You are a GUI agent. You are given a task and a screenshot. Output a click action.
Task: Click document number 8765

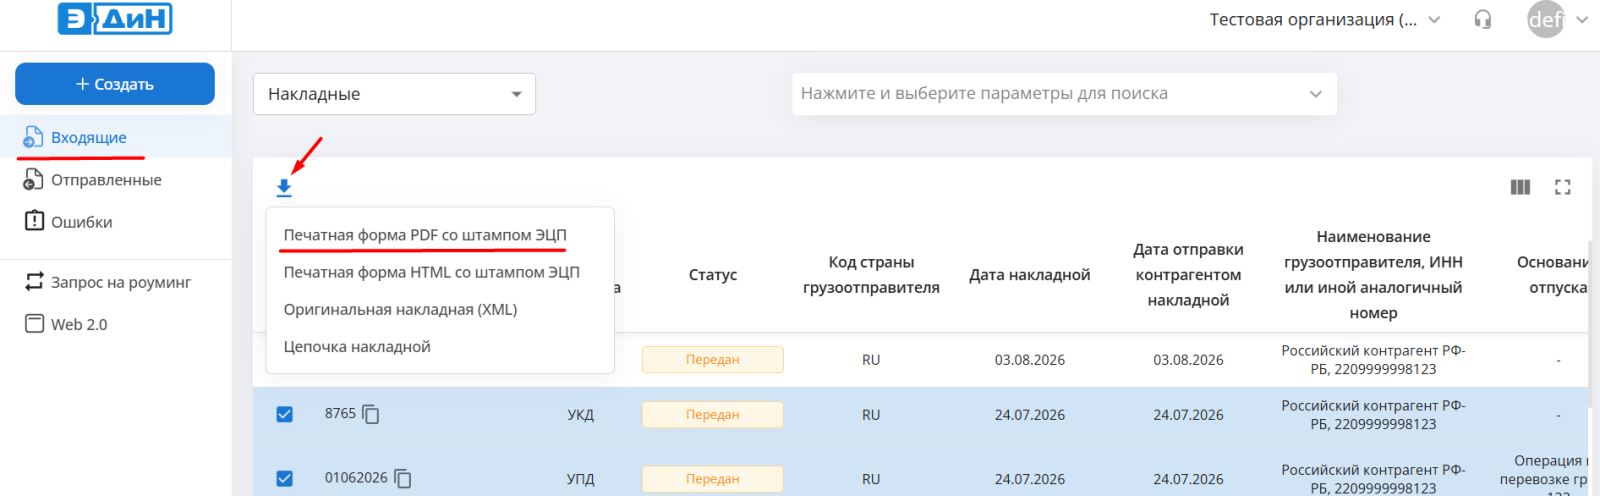(340, 413)
